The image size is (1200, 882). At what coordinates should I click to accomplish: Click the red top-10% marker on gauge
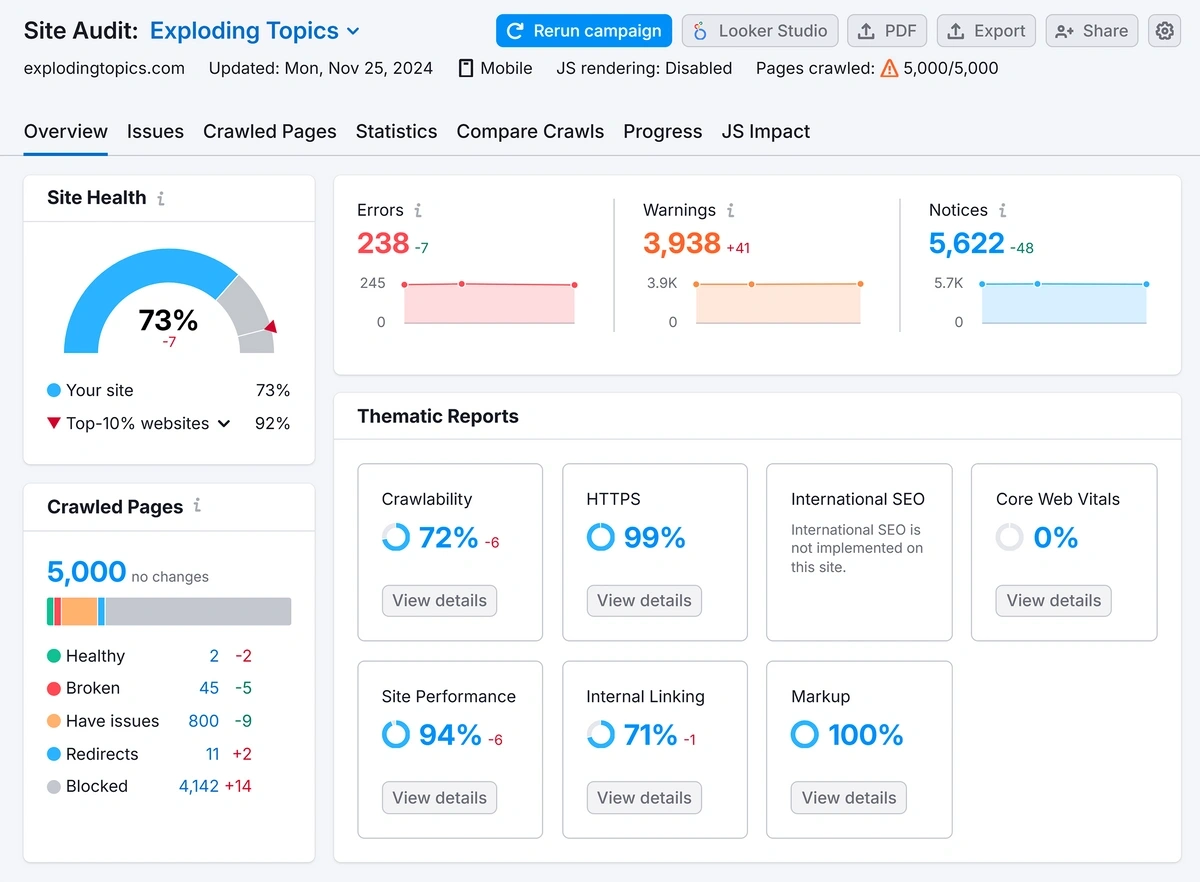pyautogui.click(x=270, y=326)
